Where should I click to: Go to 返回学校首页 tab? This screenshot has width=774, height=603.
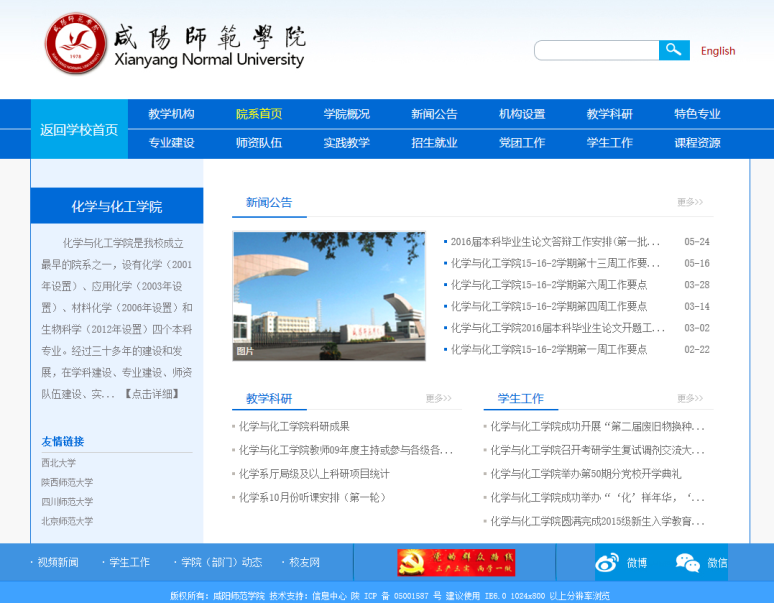pos(79,130)
